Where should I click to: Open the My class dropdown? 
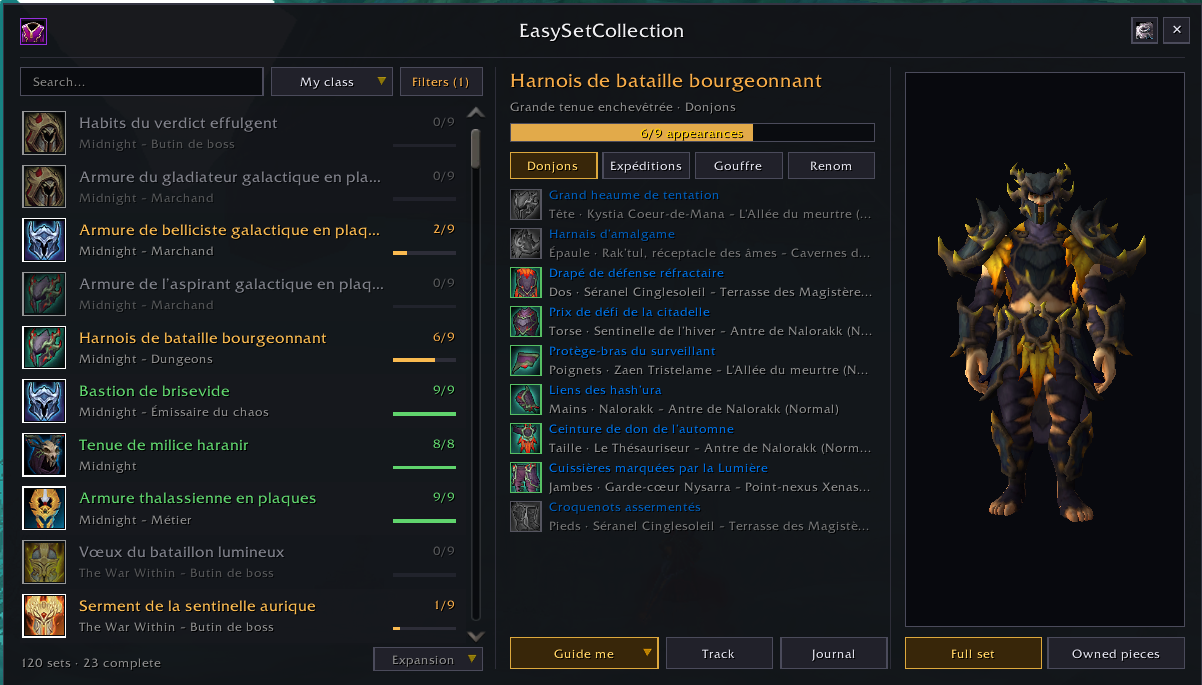(x=332, y=82)
